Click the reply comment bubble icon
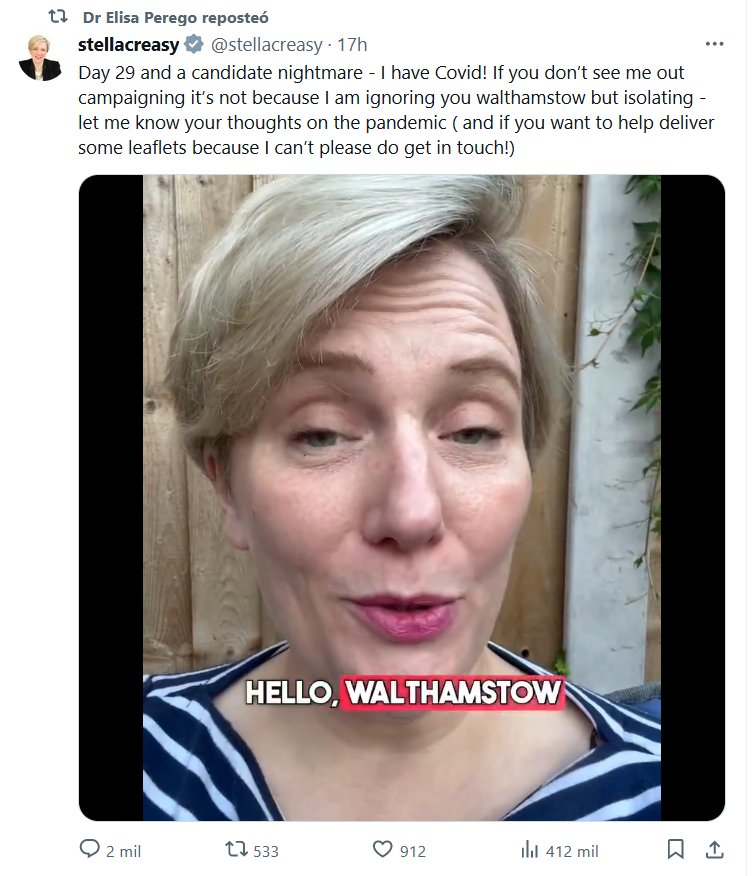This screenshot has width=752, height=876. pyautogui.click(x=90, y=849)
